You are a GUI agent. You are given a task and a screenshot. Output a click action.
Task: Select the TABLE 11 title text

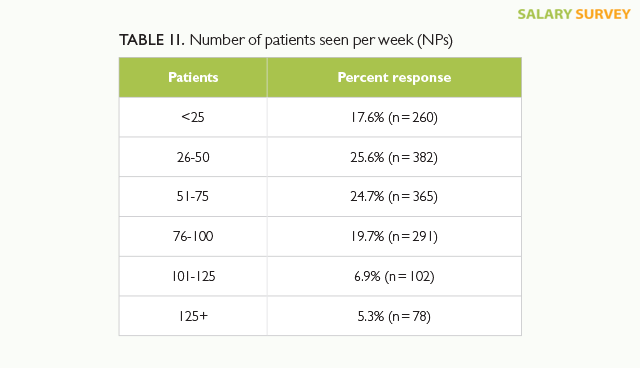click(x=286, y=40)
